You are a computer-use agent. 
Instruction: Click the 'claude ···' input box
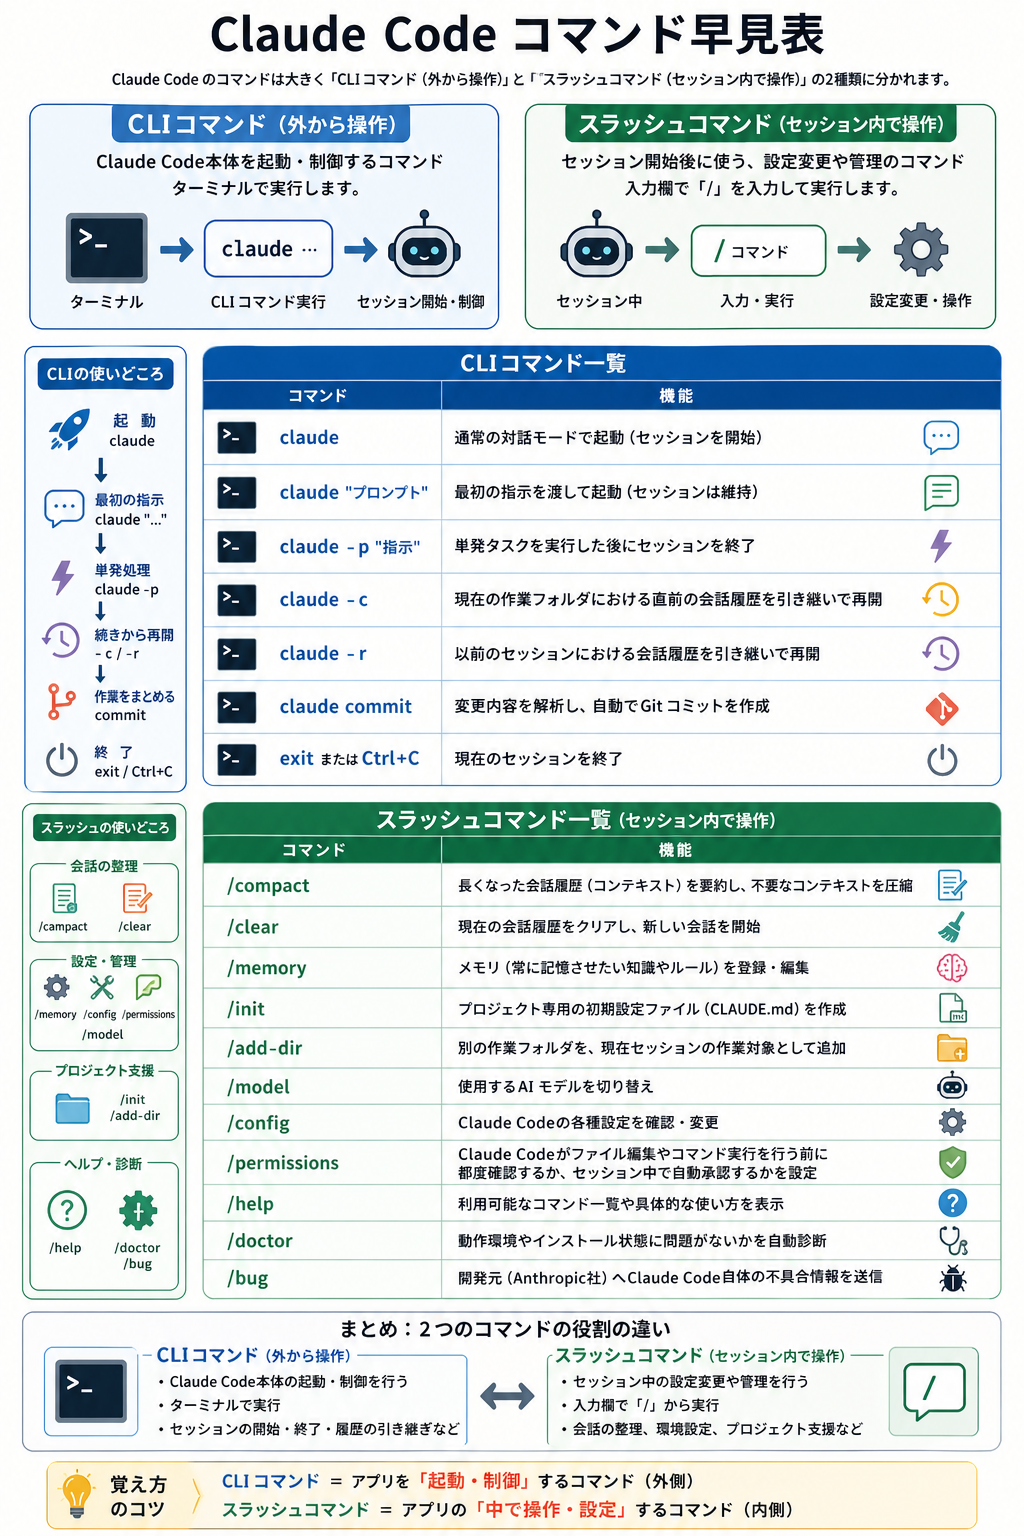click(x=268, y=249)
